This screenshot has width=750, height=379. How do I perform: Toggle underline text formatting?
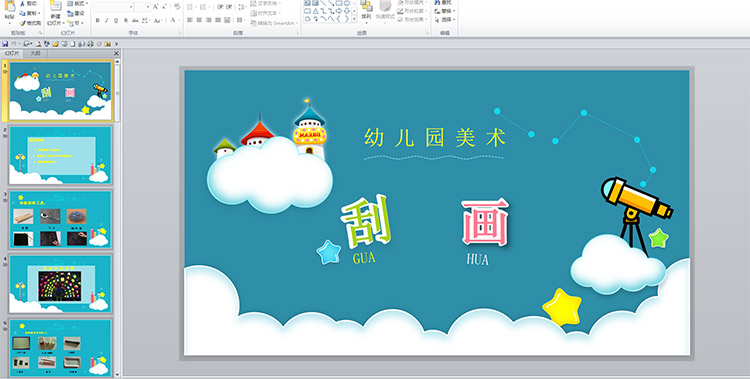click(x=116, y=21)
